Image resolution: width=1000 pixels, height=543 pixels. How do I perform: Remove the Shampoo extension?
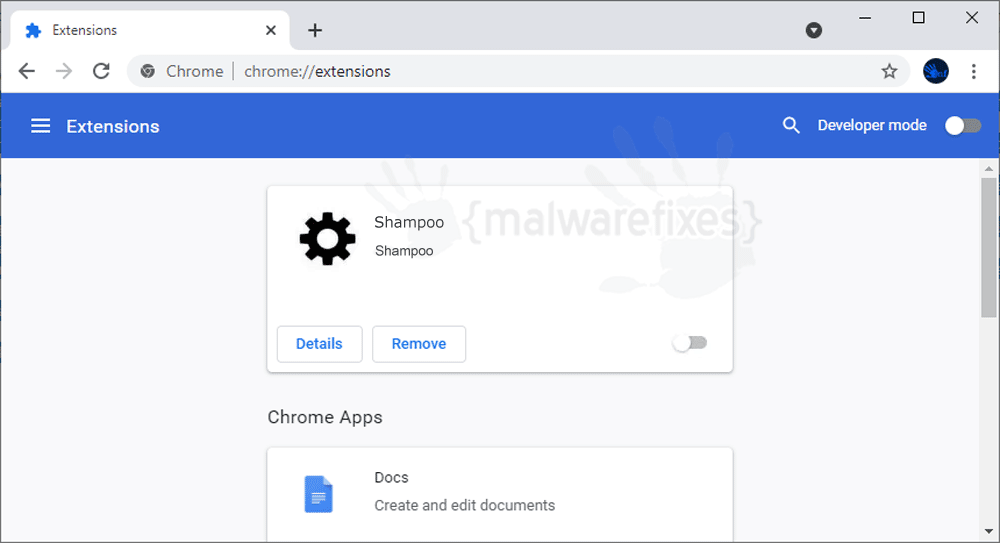419,344
